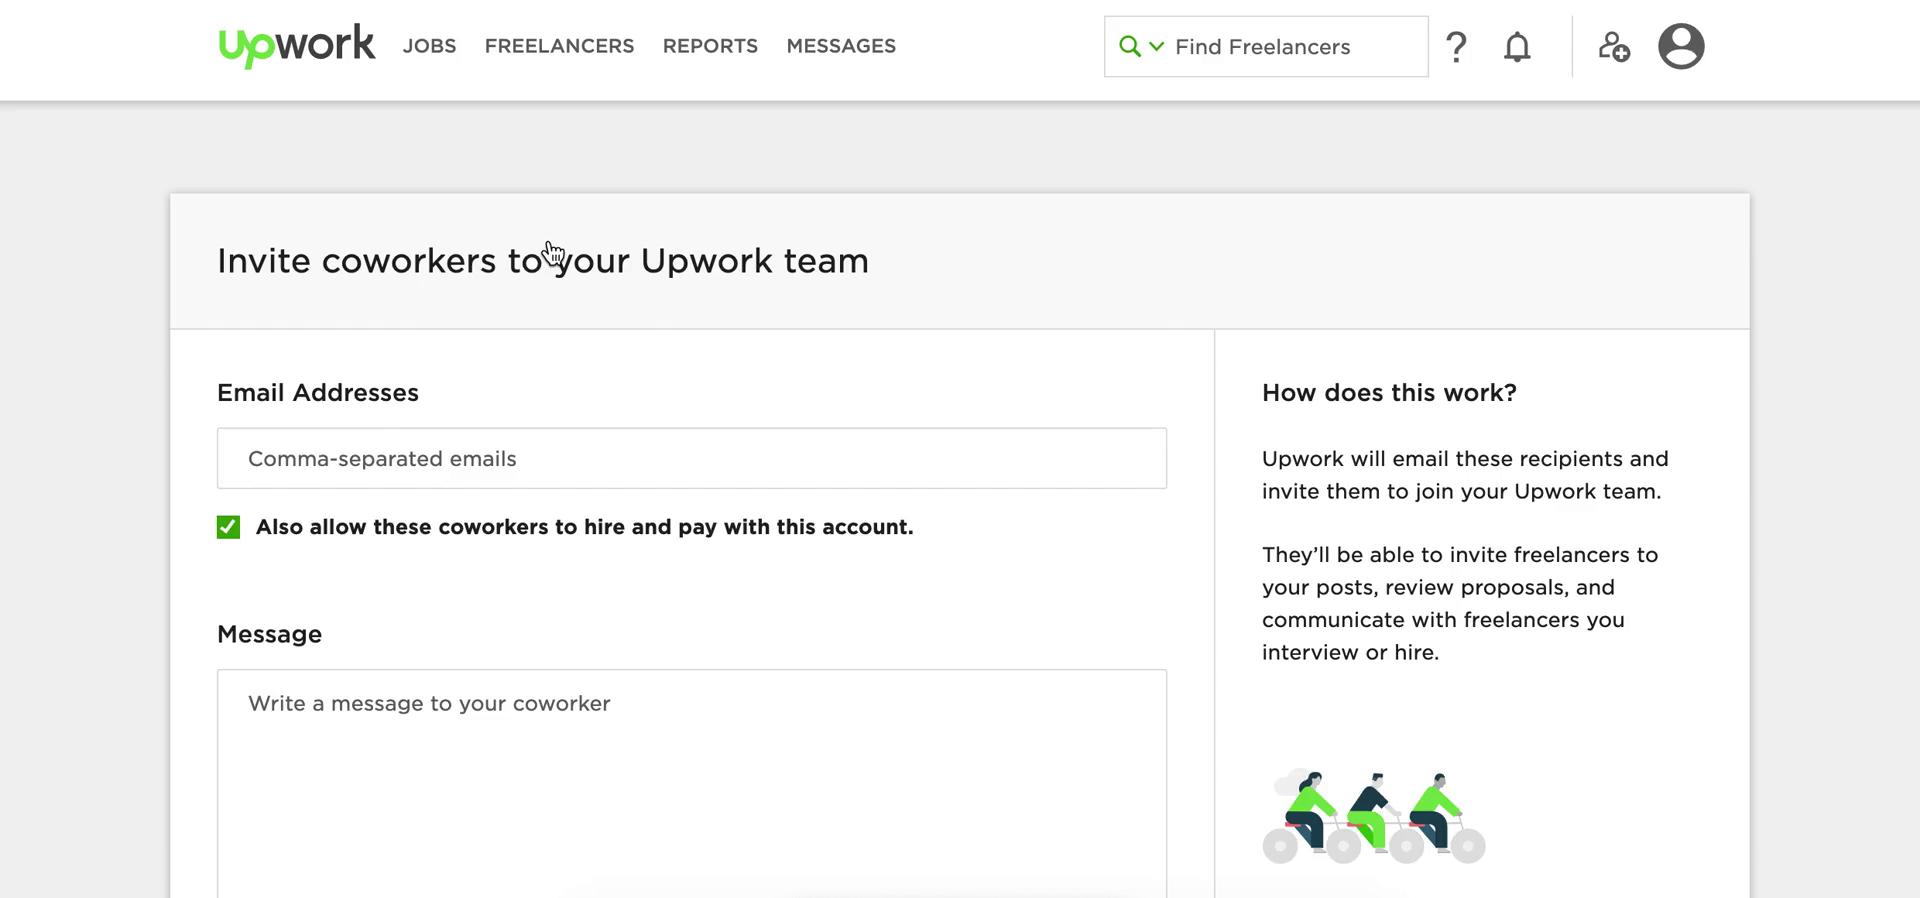Click the 'How does this work?' heading
This screenshot has height=898, width=1920.
[x=1389, y=393]
